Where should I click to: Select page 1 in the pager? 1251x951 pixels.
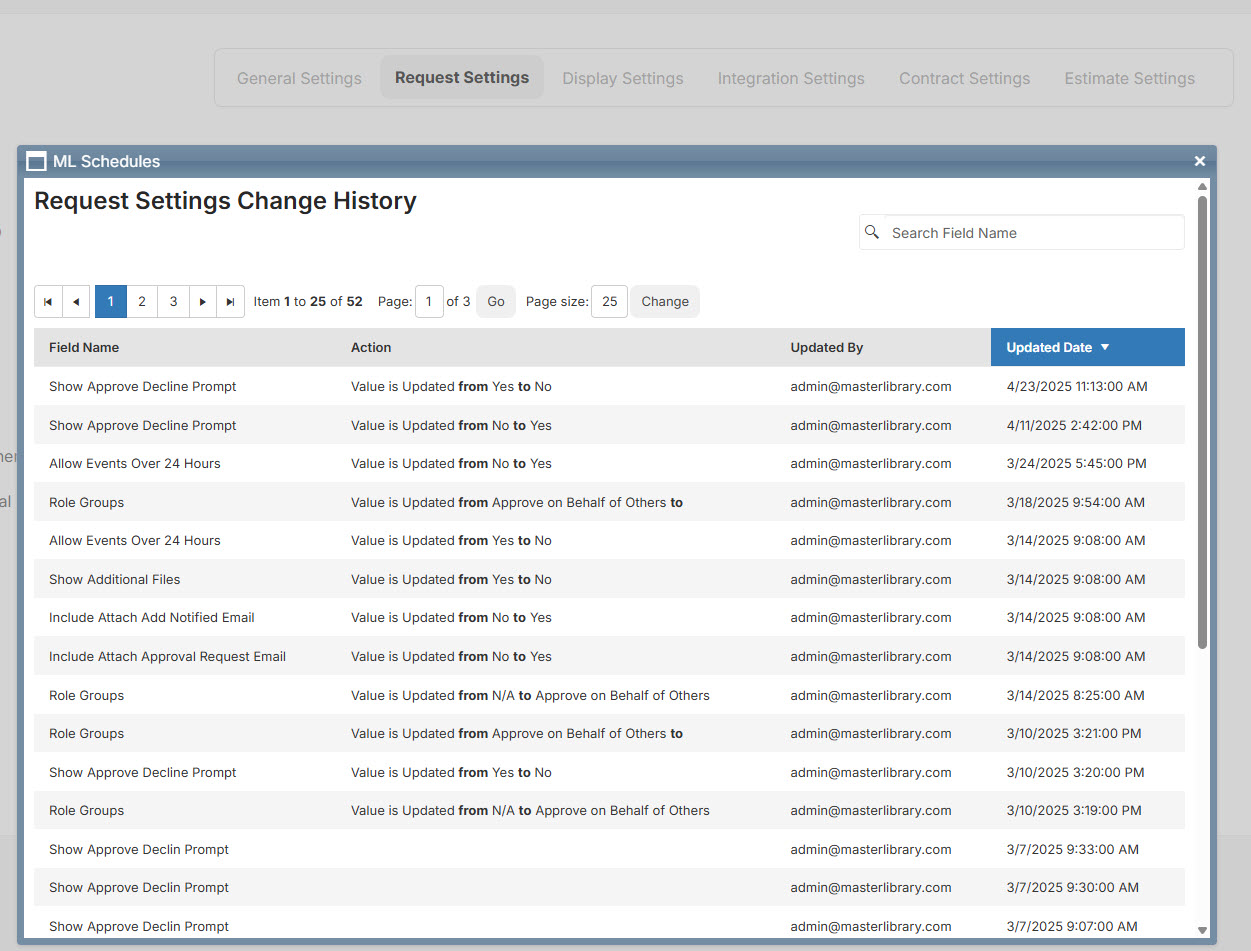click(111, 302)
